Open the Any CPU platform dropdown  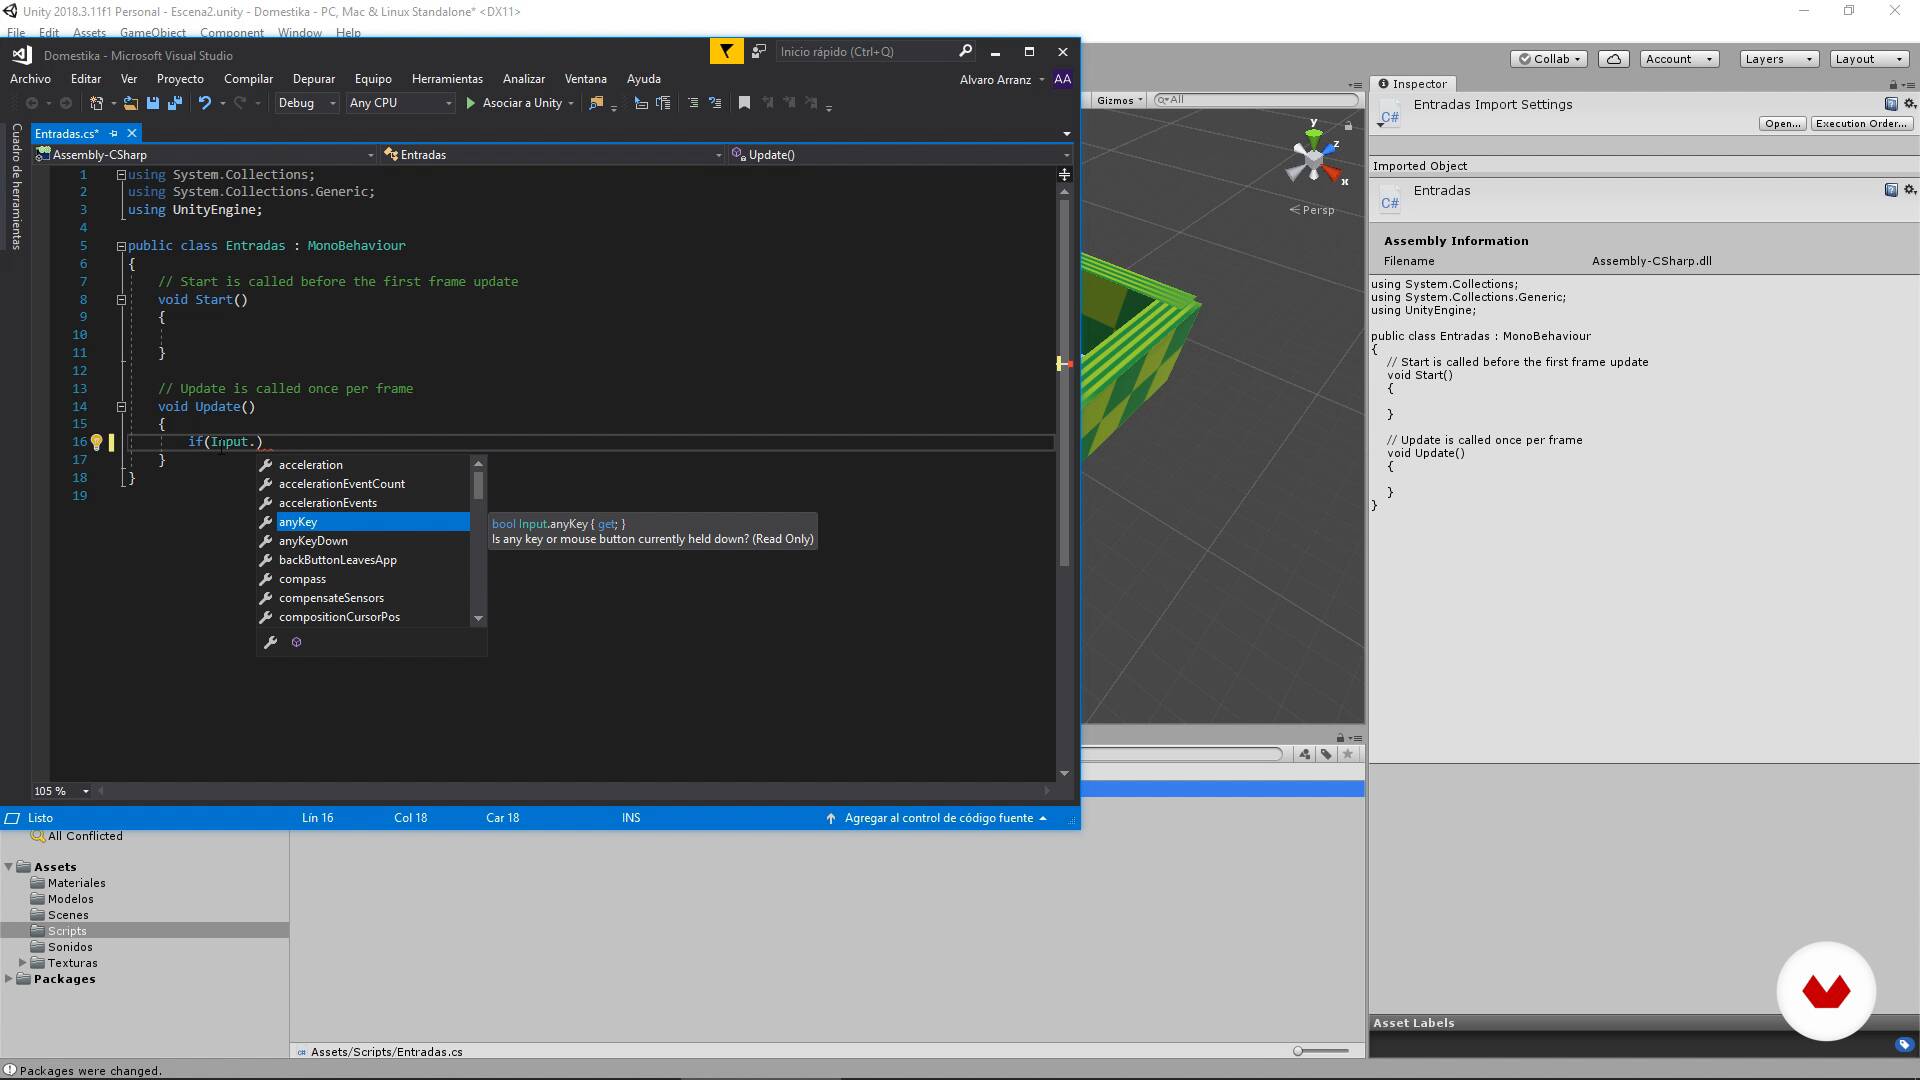400,103
